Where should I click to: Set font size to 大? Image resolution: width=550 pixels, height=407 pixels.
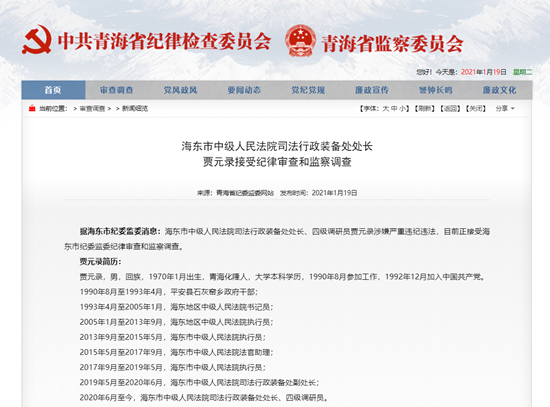click(386, 109)
